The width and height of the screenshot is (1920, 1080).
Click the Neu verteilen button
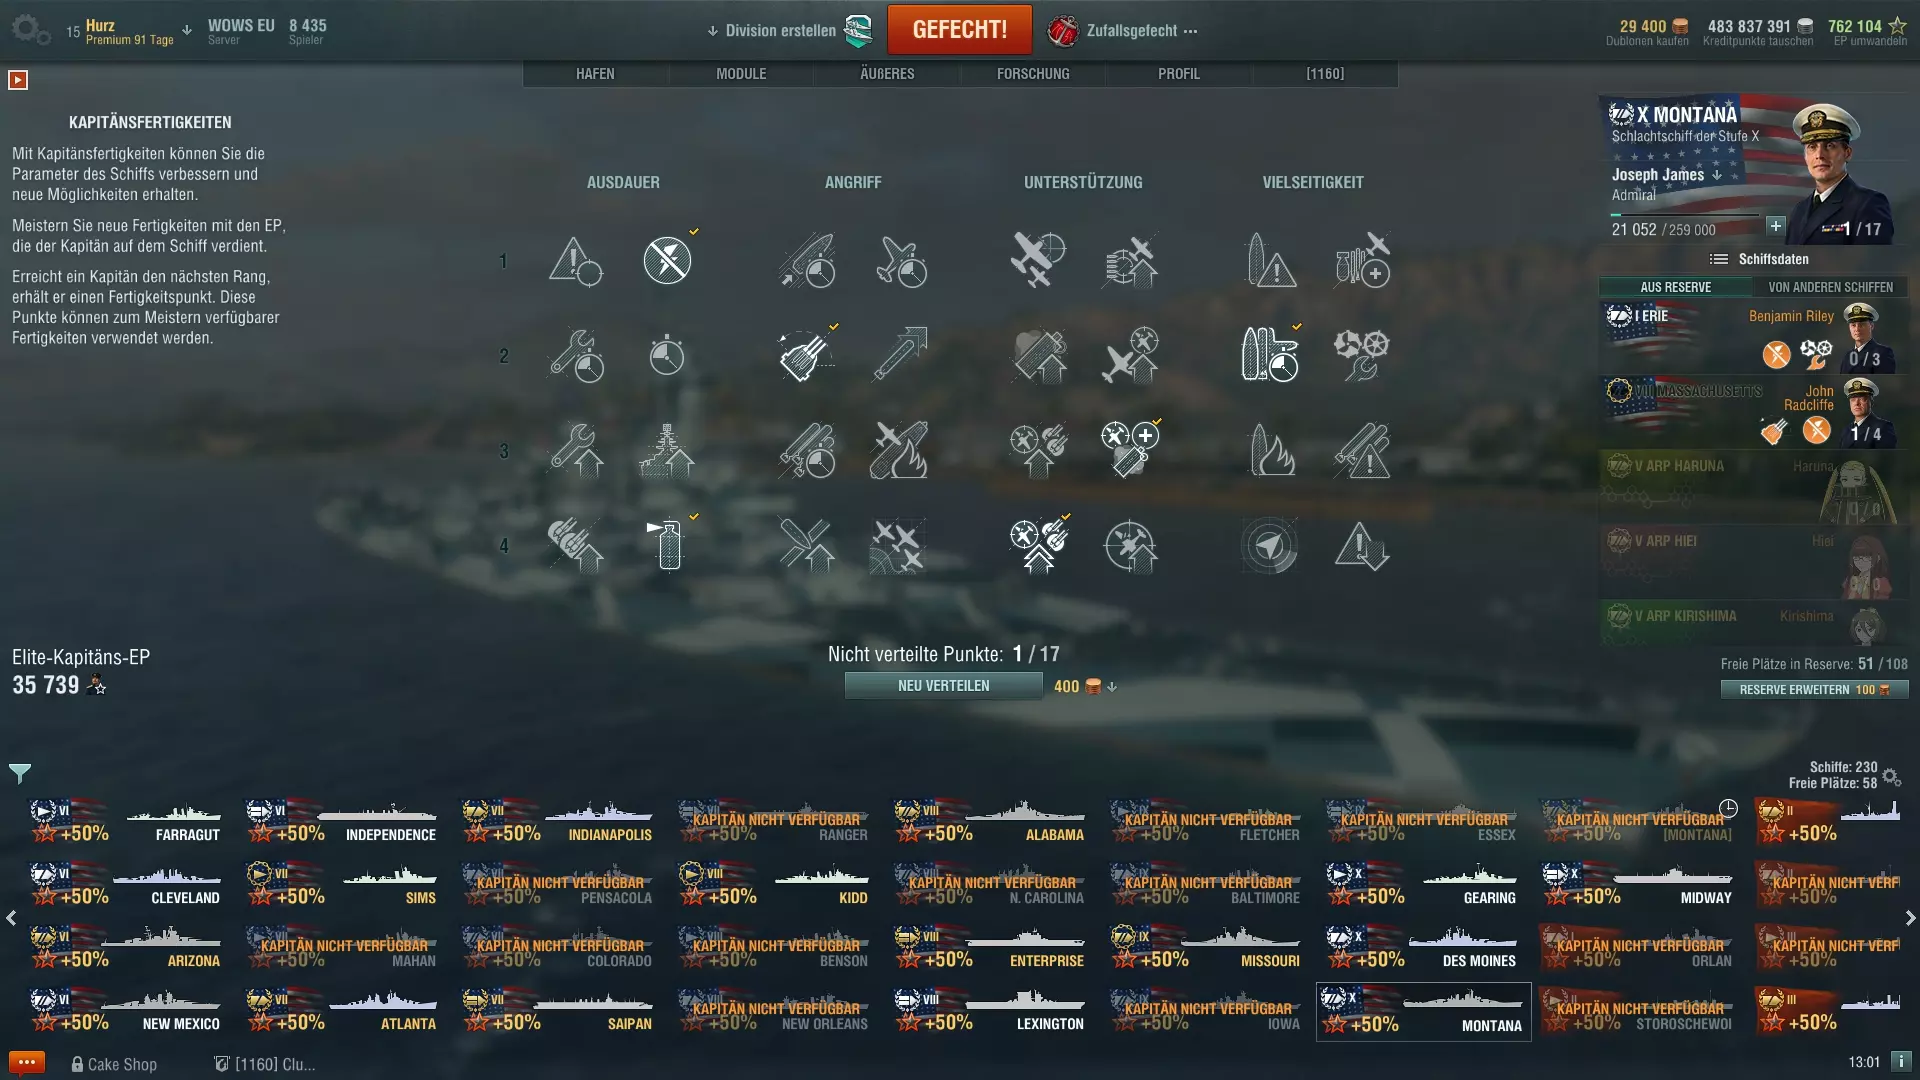[x=943, y=686]
